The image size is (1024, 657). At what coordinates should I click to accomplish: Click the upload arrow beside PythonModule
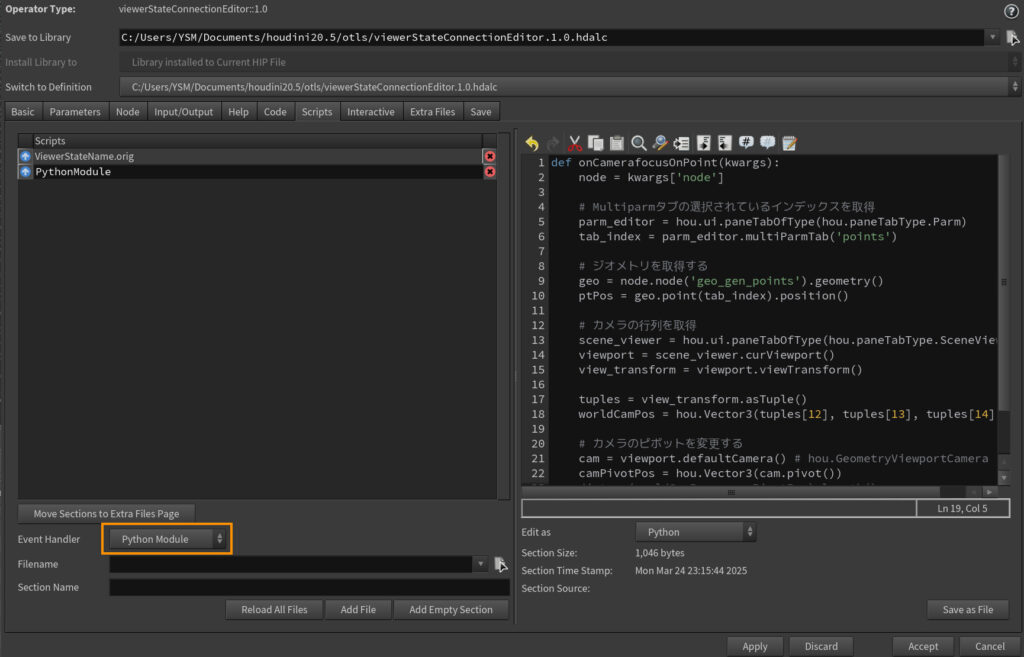click(x=24, y=171)
